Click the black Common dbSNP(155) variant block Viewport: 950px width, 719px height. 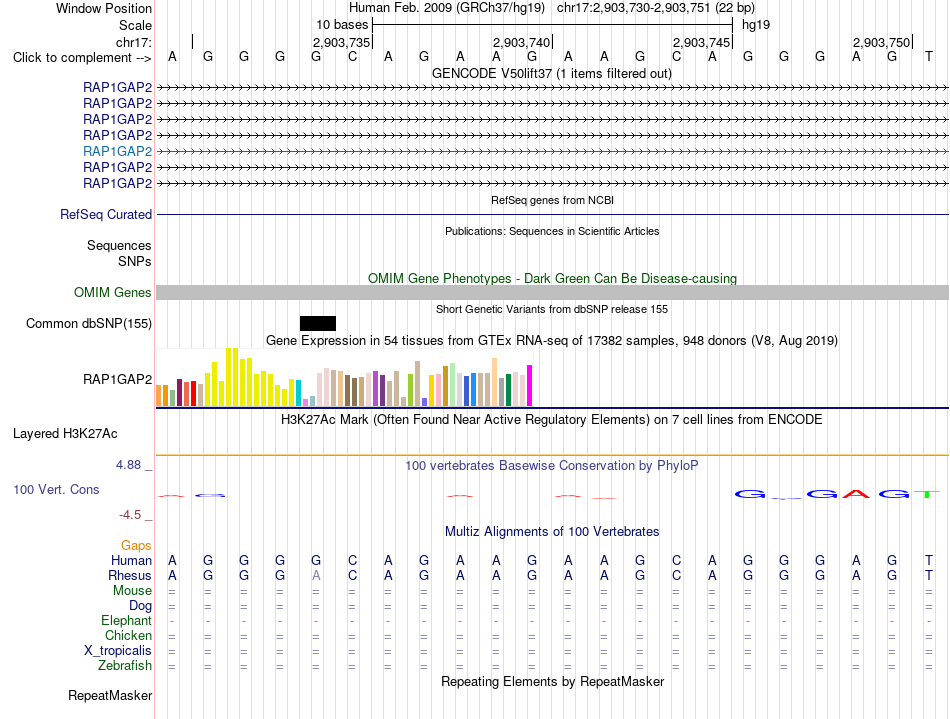[x=317, y=323]
